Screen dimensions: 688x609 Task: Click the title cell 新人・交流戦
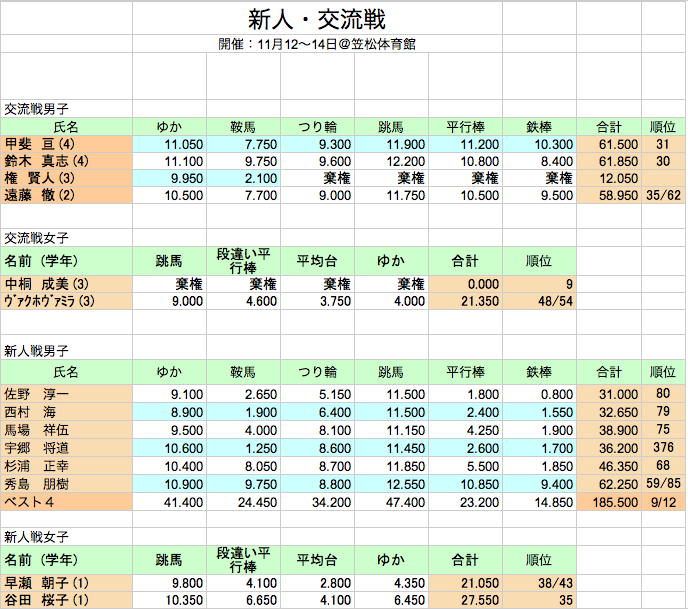(316, 19)
